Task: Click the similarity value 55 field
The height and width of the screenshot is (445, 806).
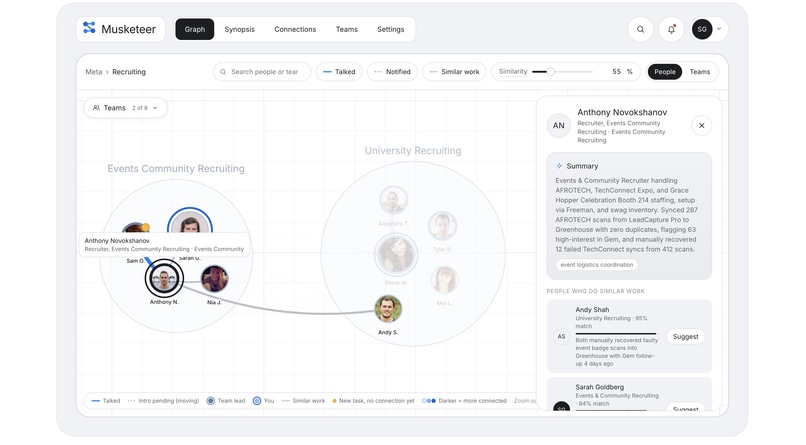Action: point(616,72)
